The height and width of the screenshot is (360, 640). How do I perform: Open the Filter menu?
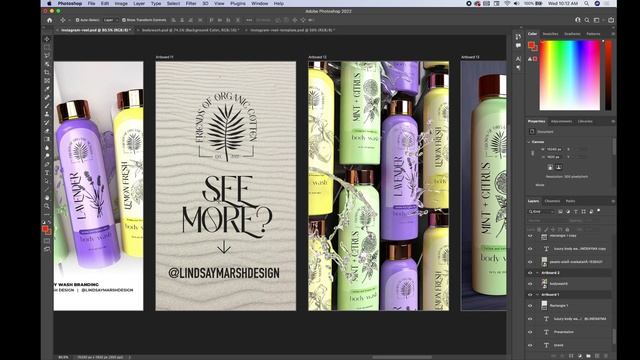191,3
